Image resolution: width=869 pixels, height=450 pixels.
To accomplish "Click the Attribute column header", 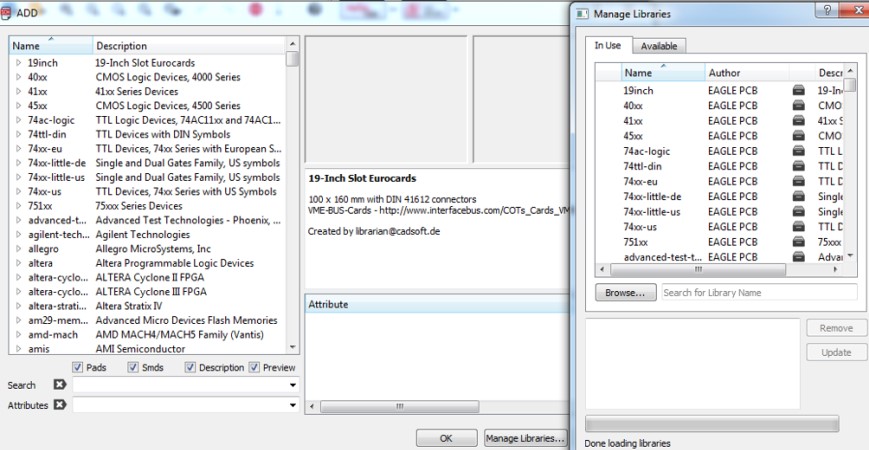I will (x=437, y=304).
